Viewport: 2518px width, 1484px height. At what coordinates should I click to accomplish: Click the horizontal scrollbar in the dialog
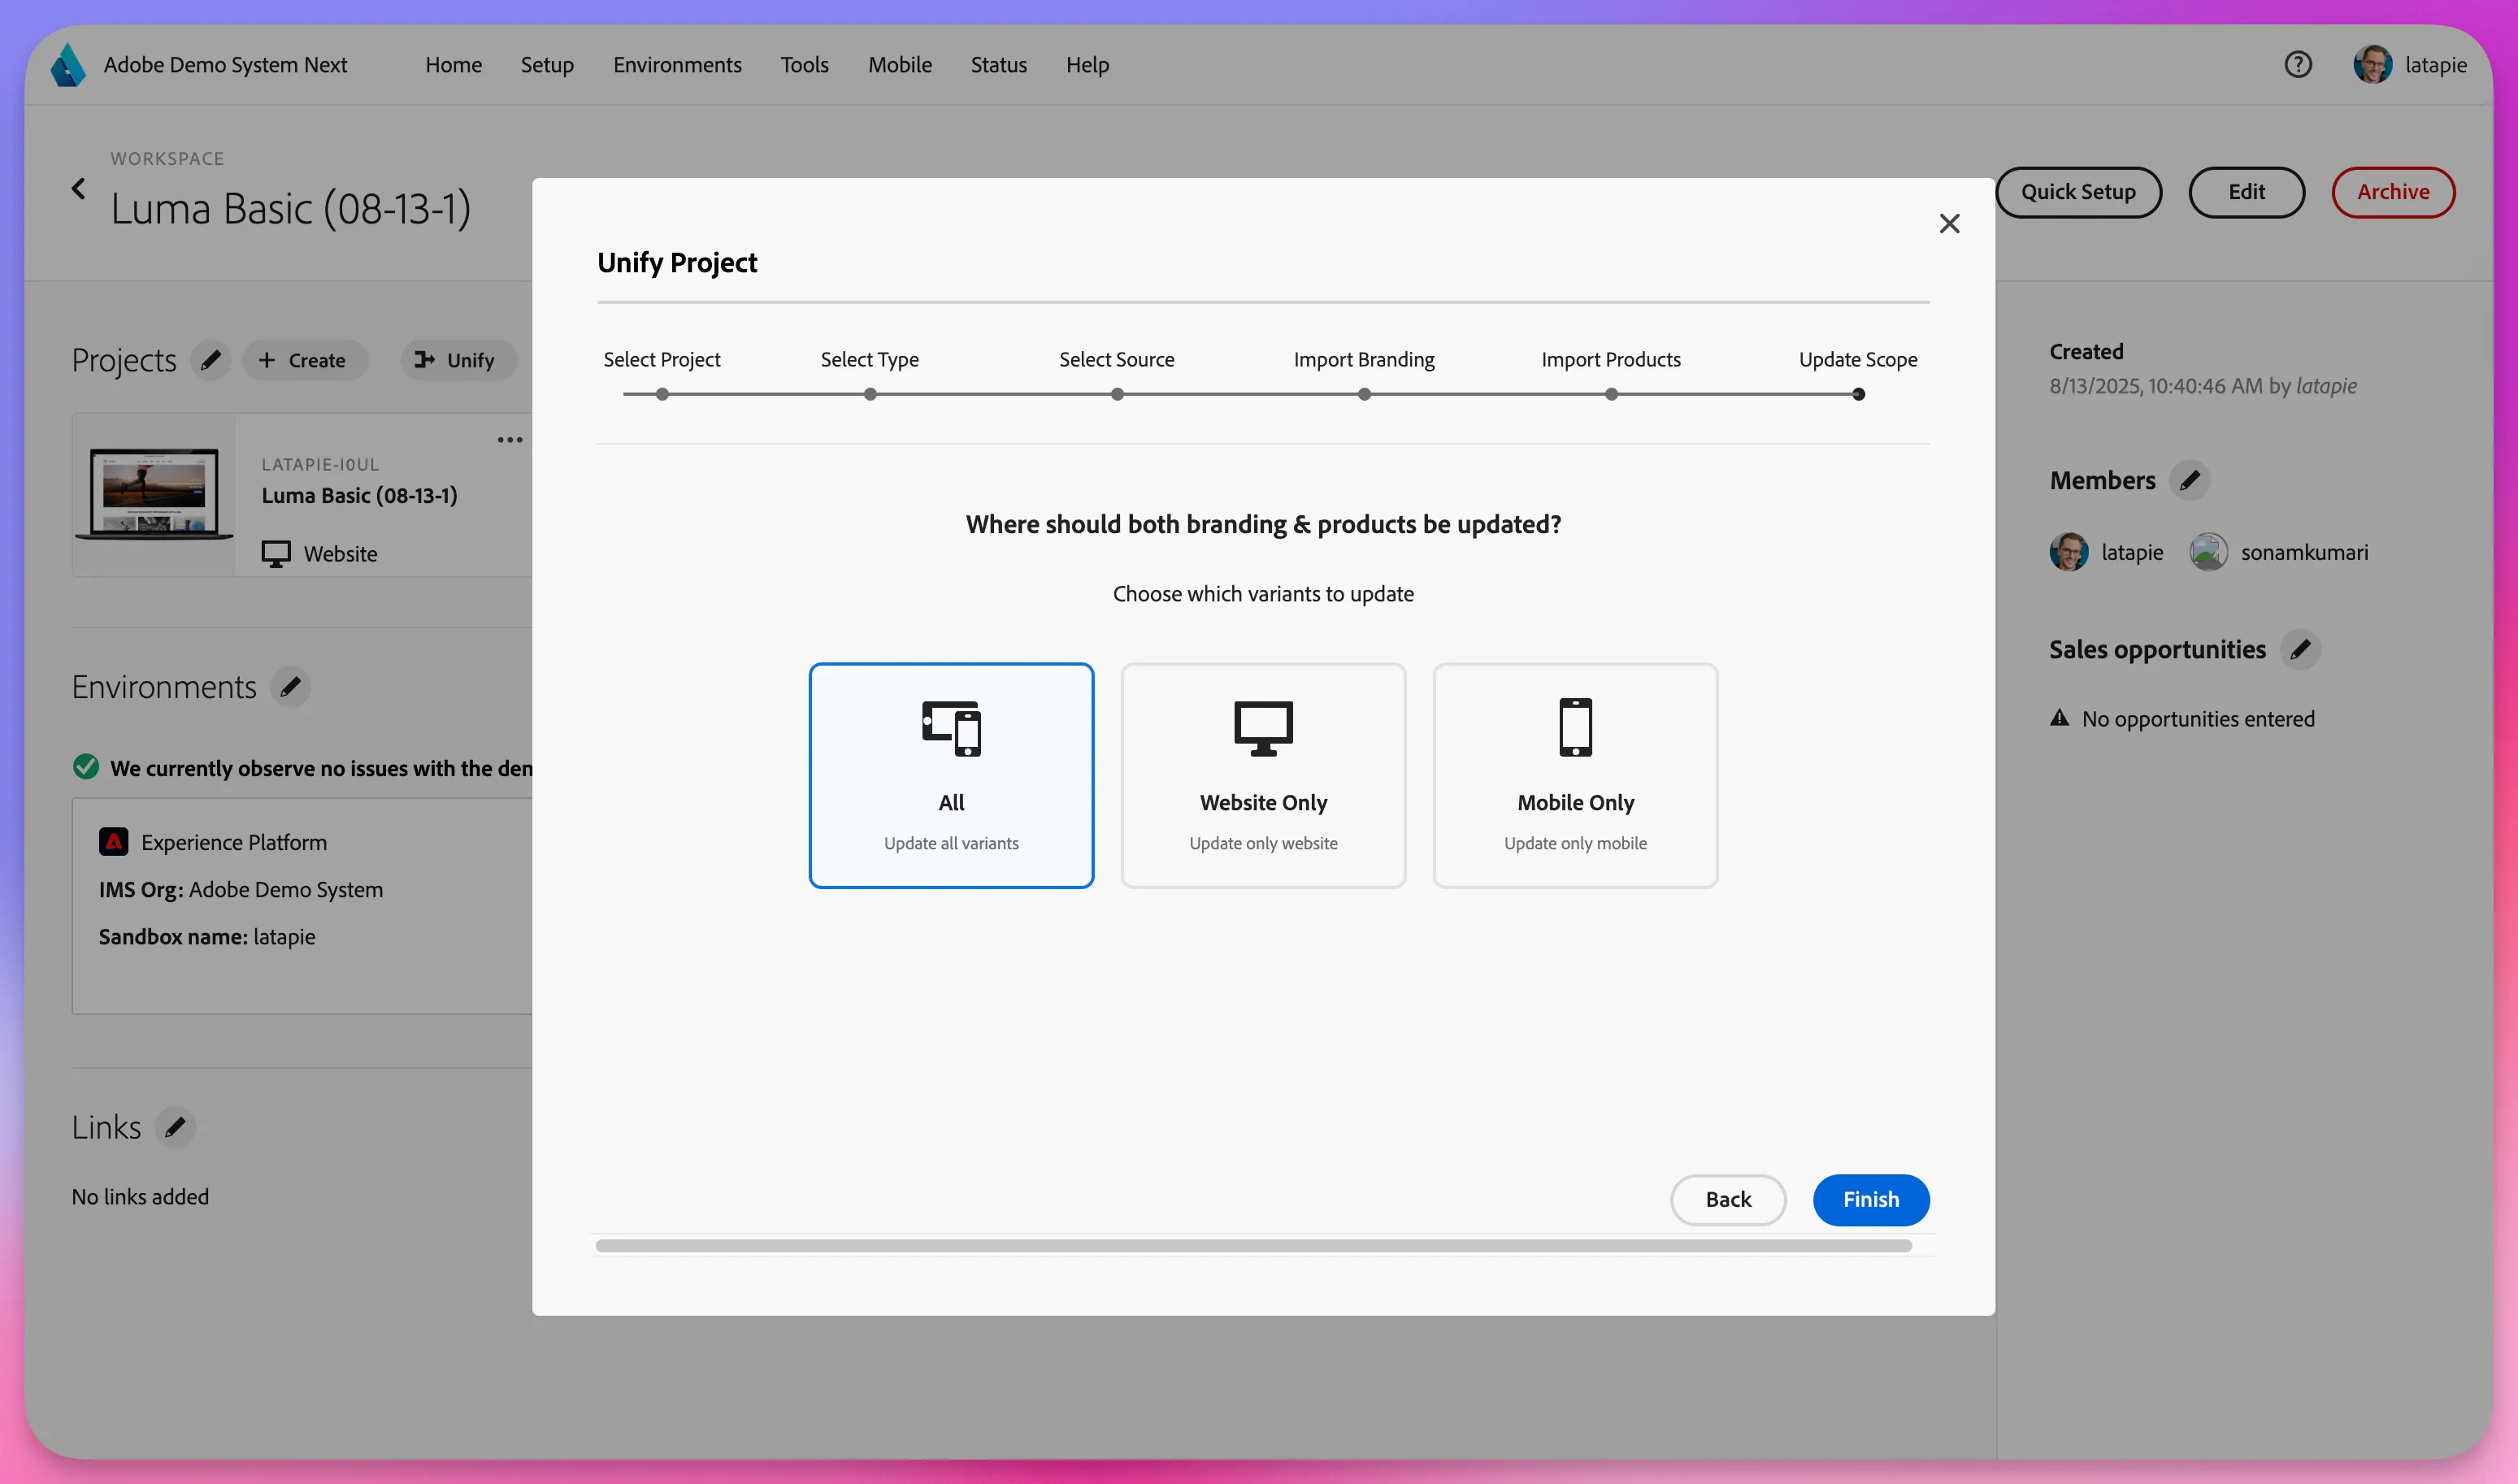pos(1253,1246)
